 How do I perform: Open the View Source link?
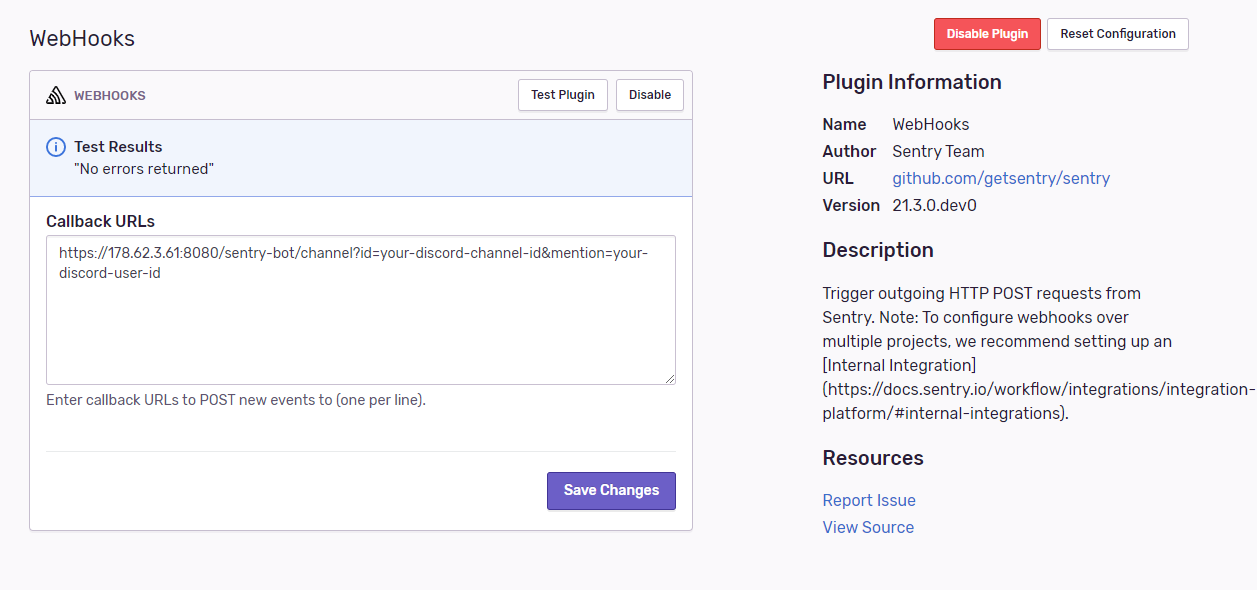pos(868,528)
